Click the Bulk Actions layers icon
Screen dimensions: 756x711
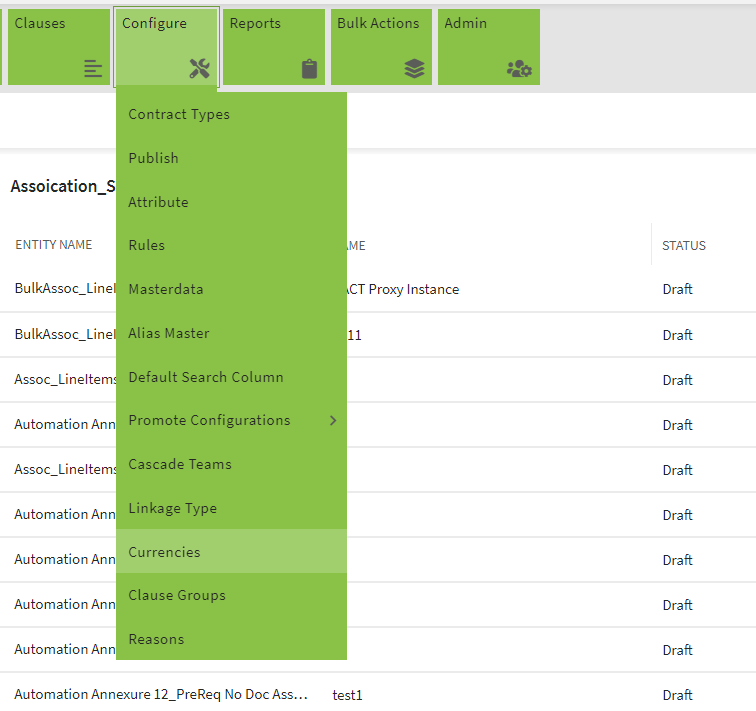415,69
